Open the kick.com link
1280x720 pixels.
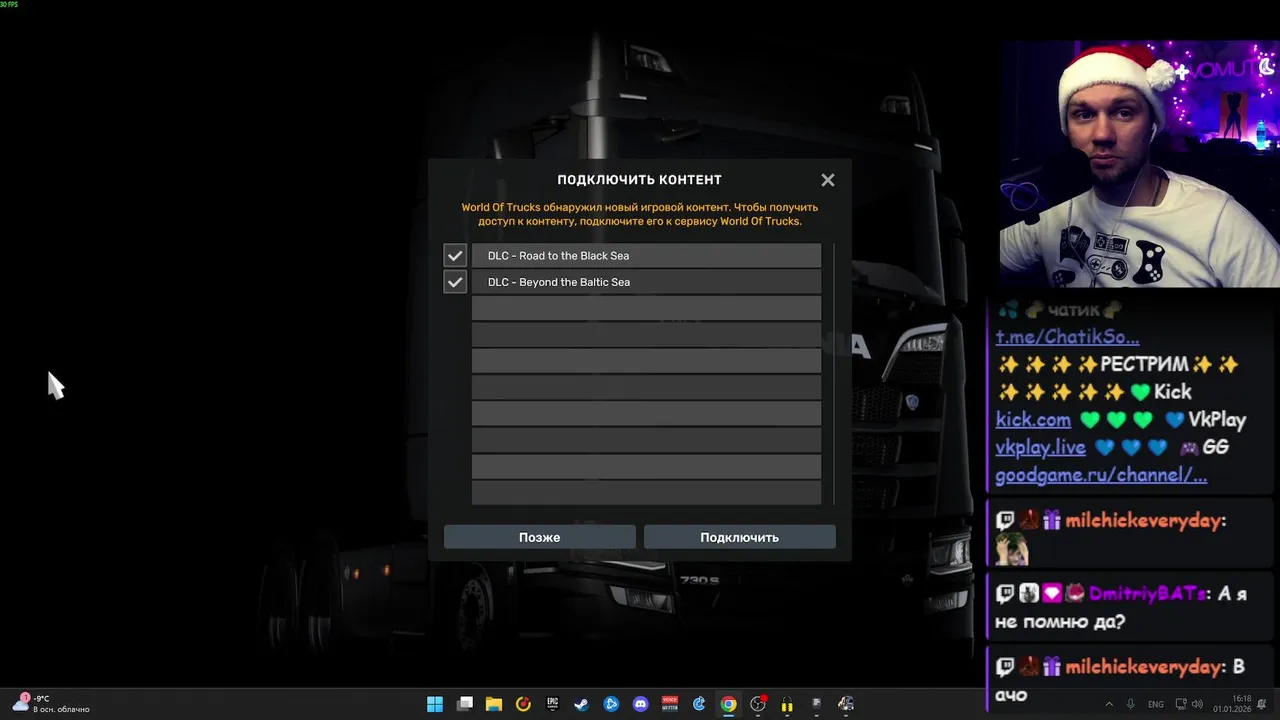pos(1033,420)
